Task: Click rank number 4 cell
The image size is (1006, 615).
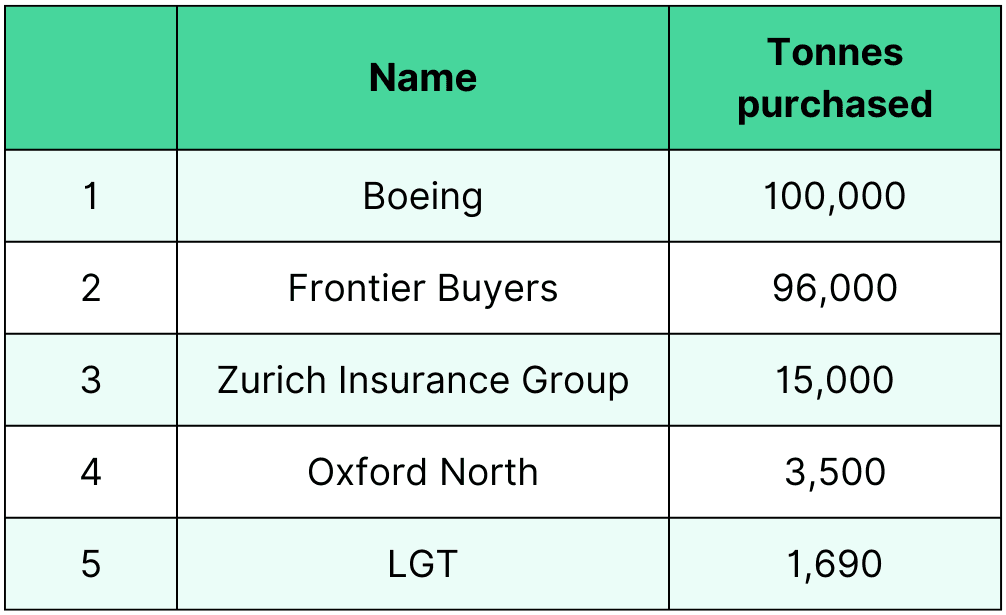Action: [x=91, y=472]
